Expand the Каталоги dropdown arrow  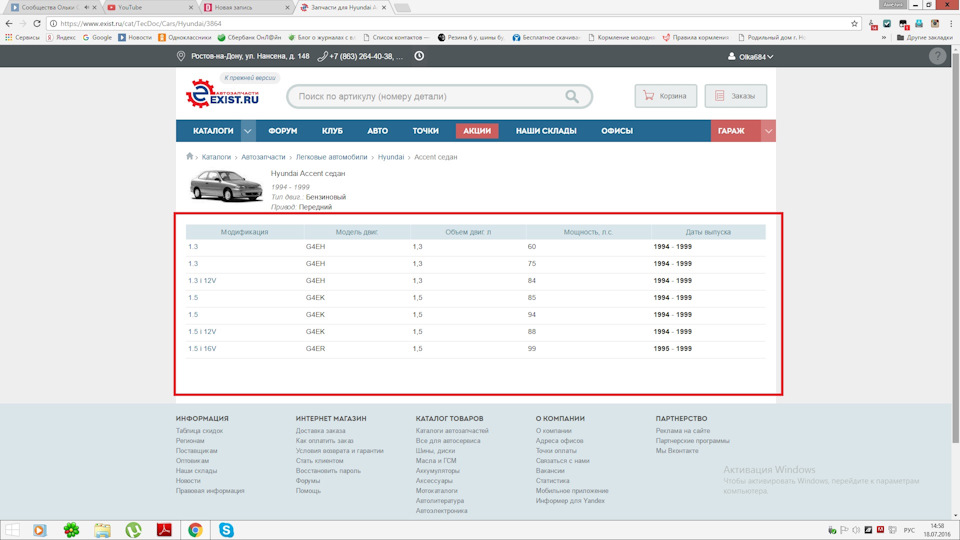point(247,131)
